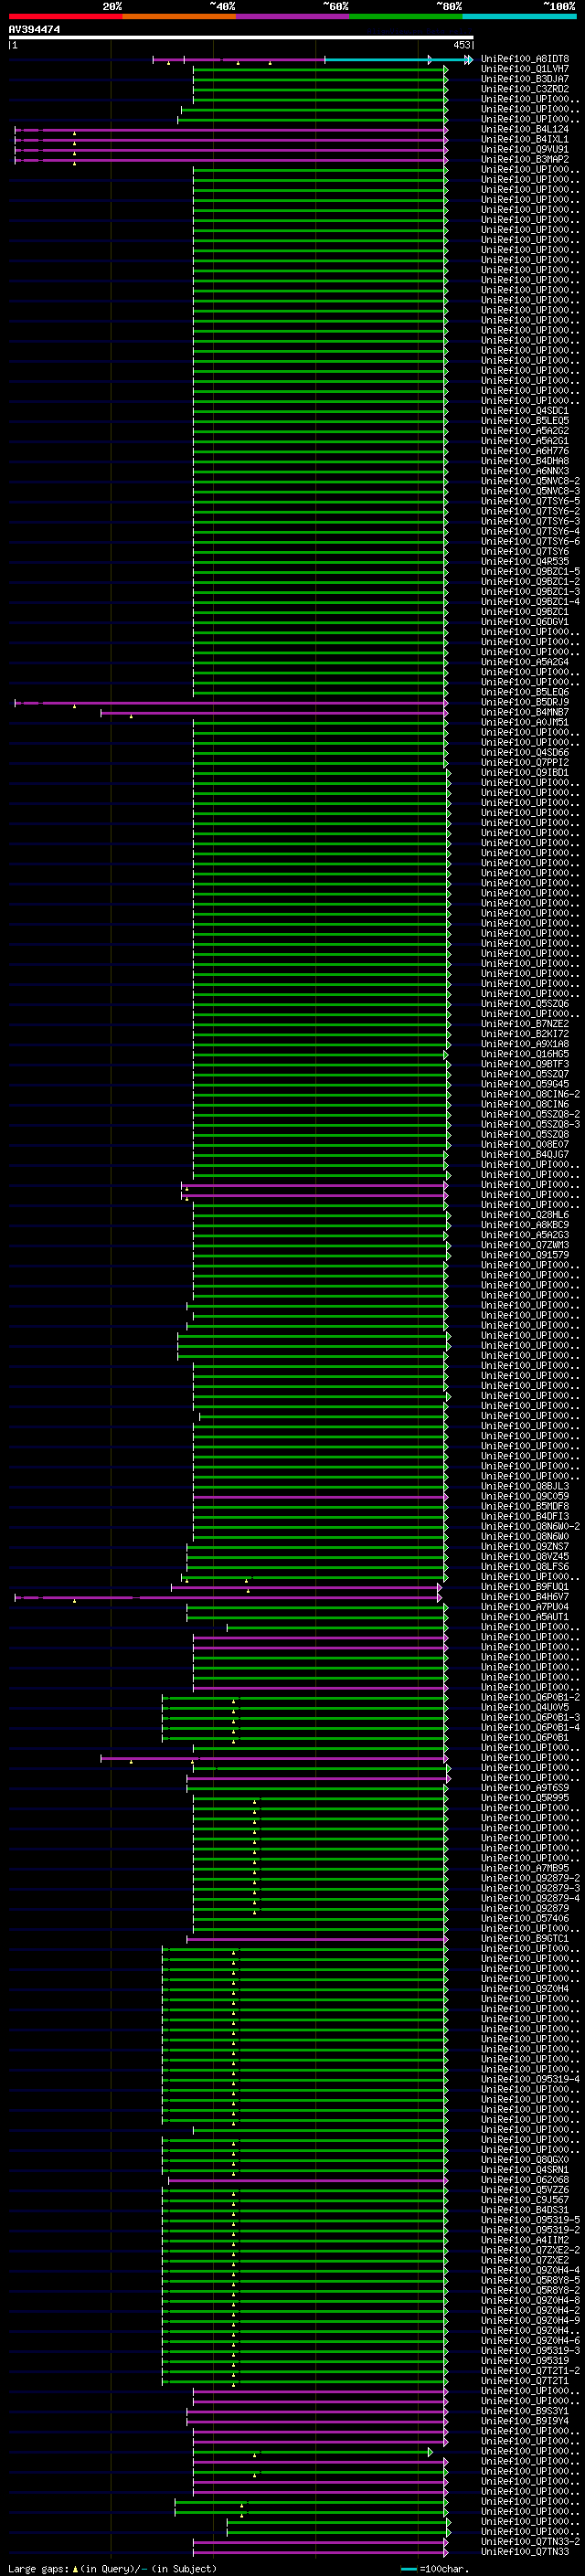Viewport: 585px width, 2576px height.
Task: Click hit UniRef100_B5MDF8
Action: pyautogui.click(x=525, y=1506)
